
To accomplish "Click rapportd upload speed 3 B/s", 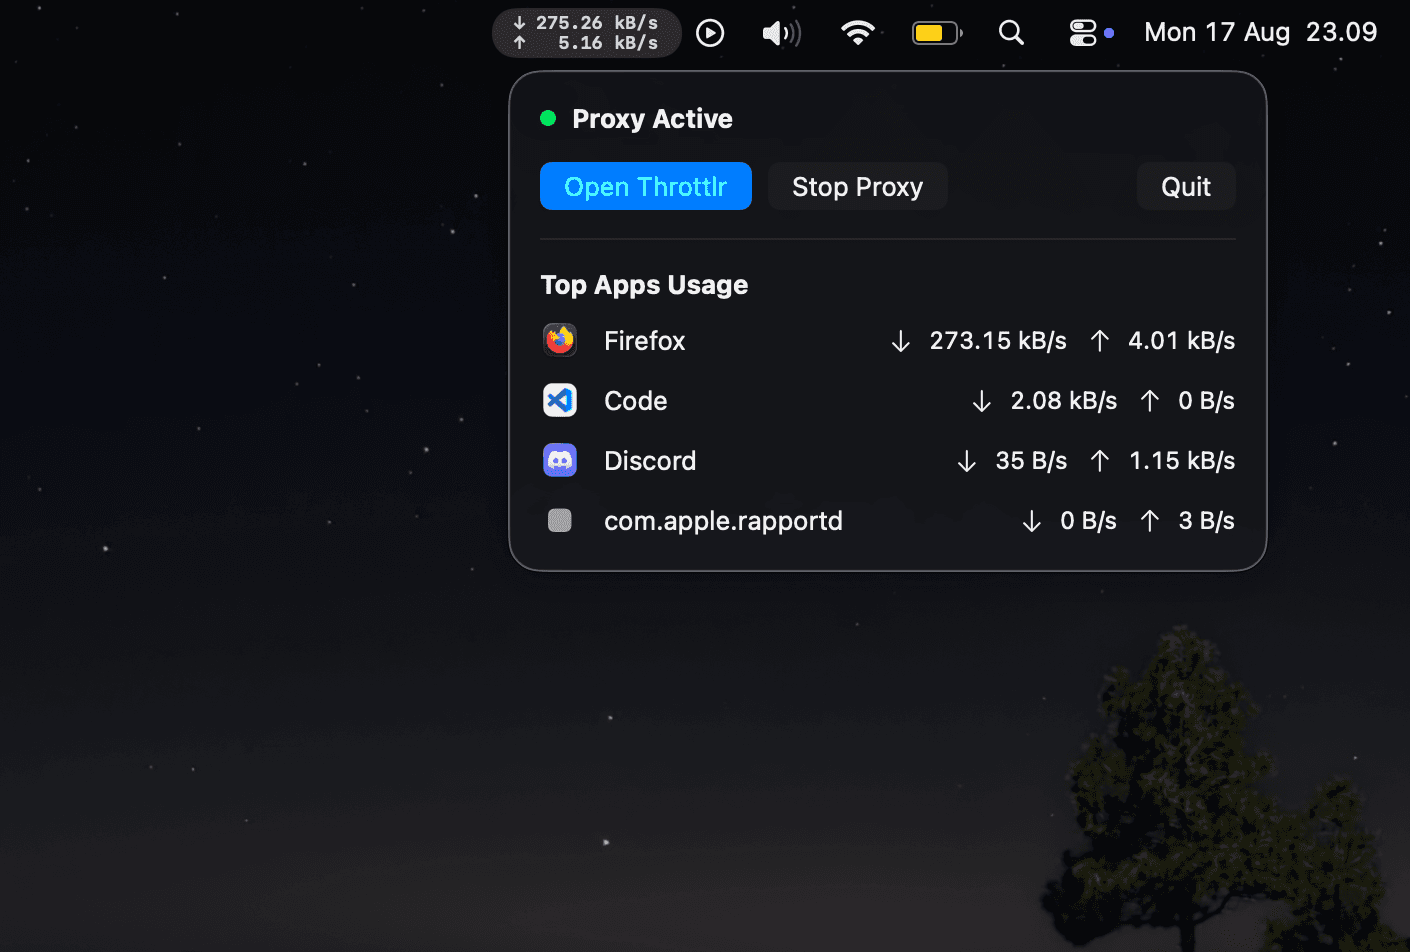I will pyautogui.click(x=1206, y=521).
